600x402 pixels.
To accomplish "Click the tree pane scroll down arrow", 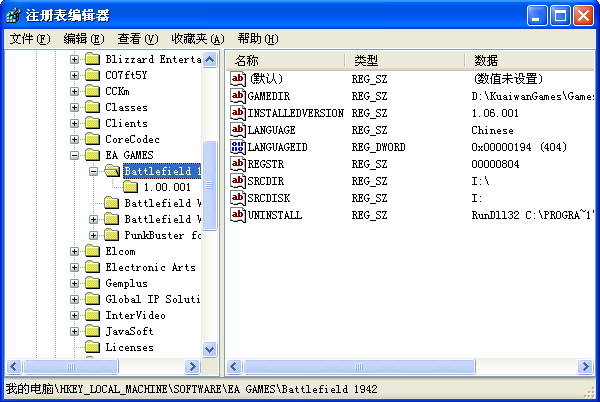I will [x=210, y=349].
